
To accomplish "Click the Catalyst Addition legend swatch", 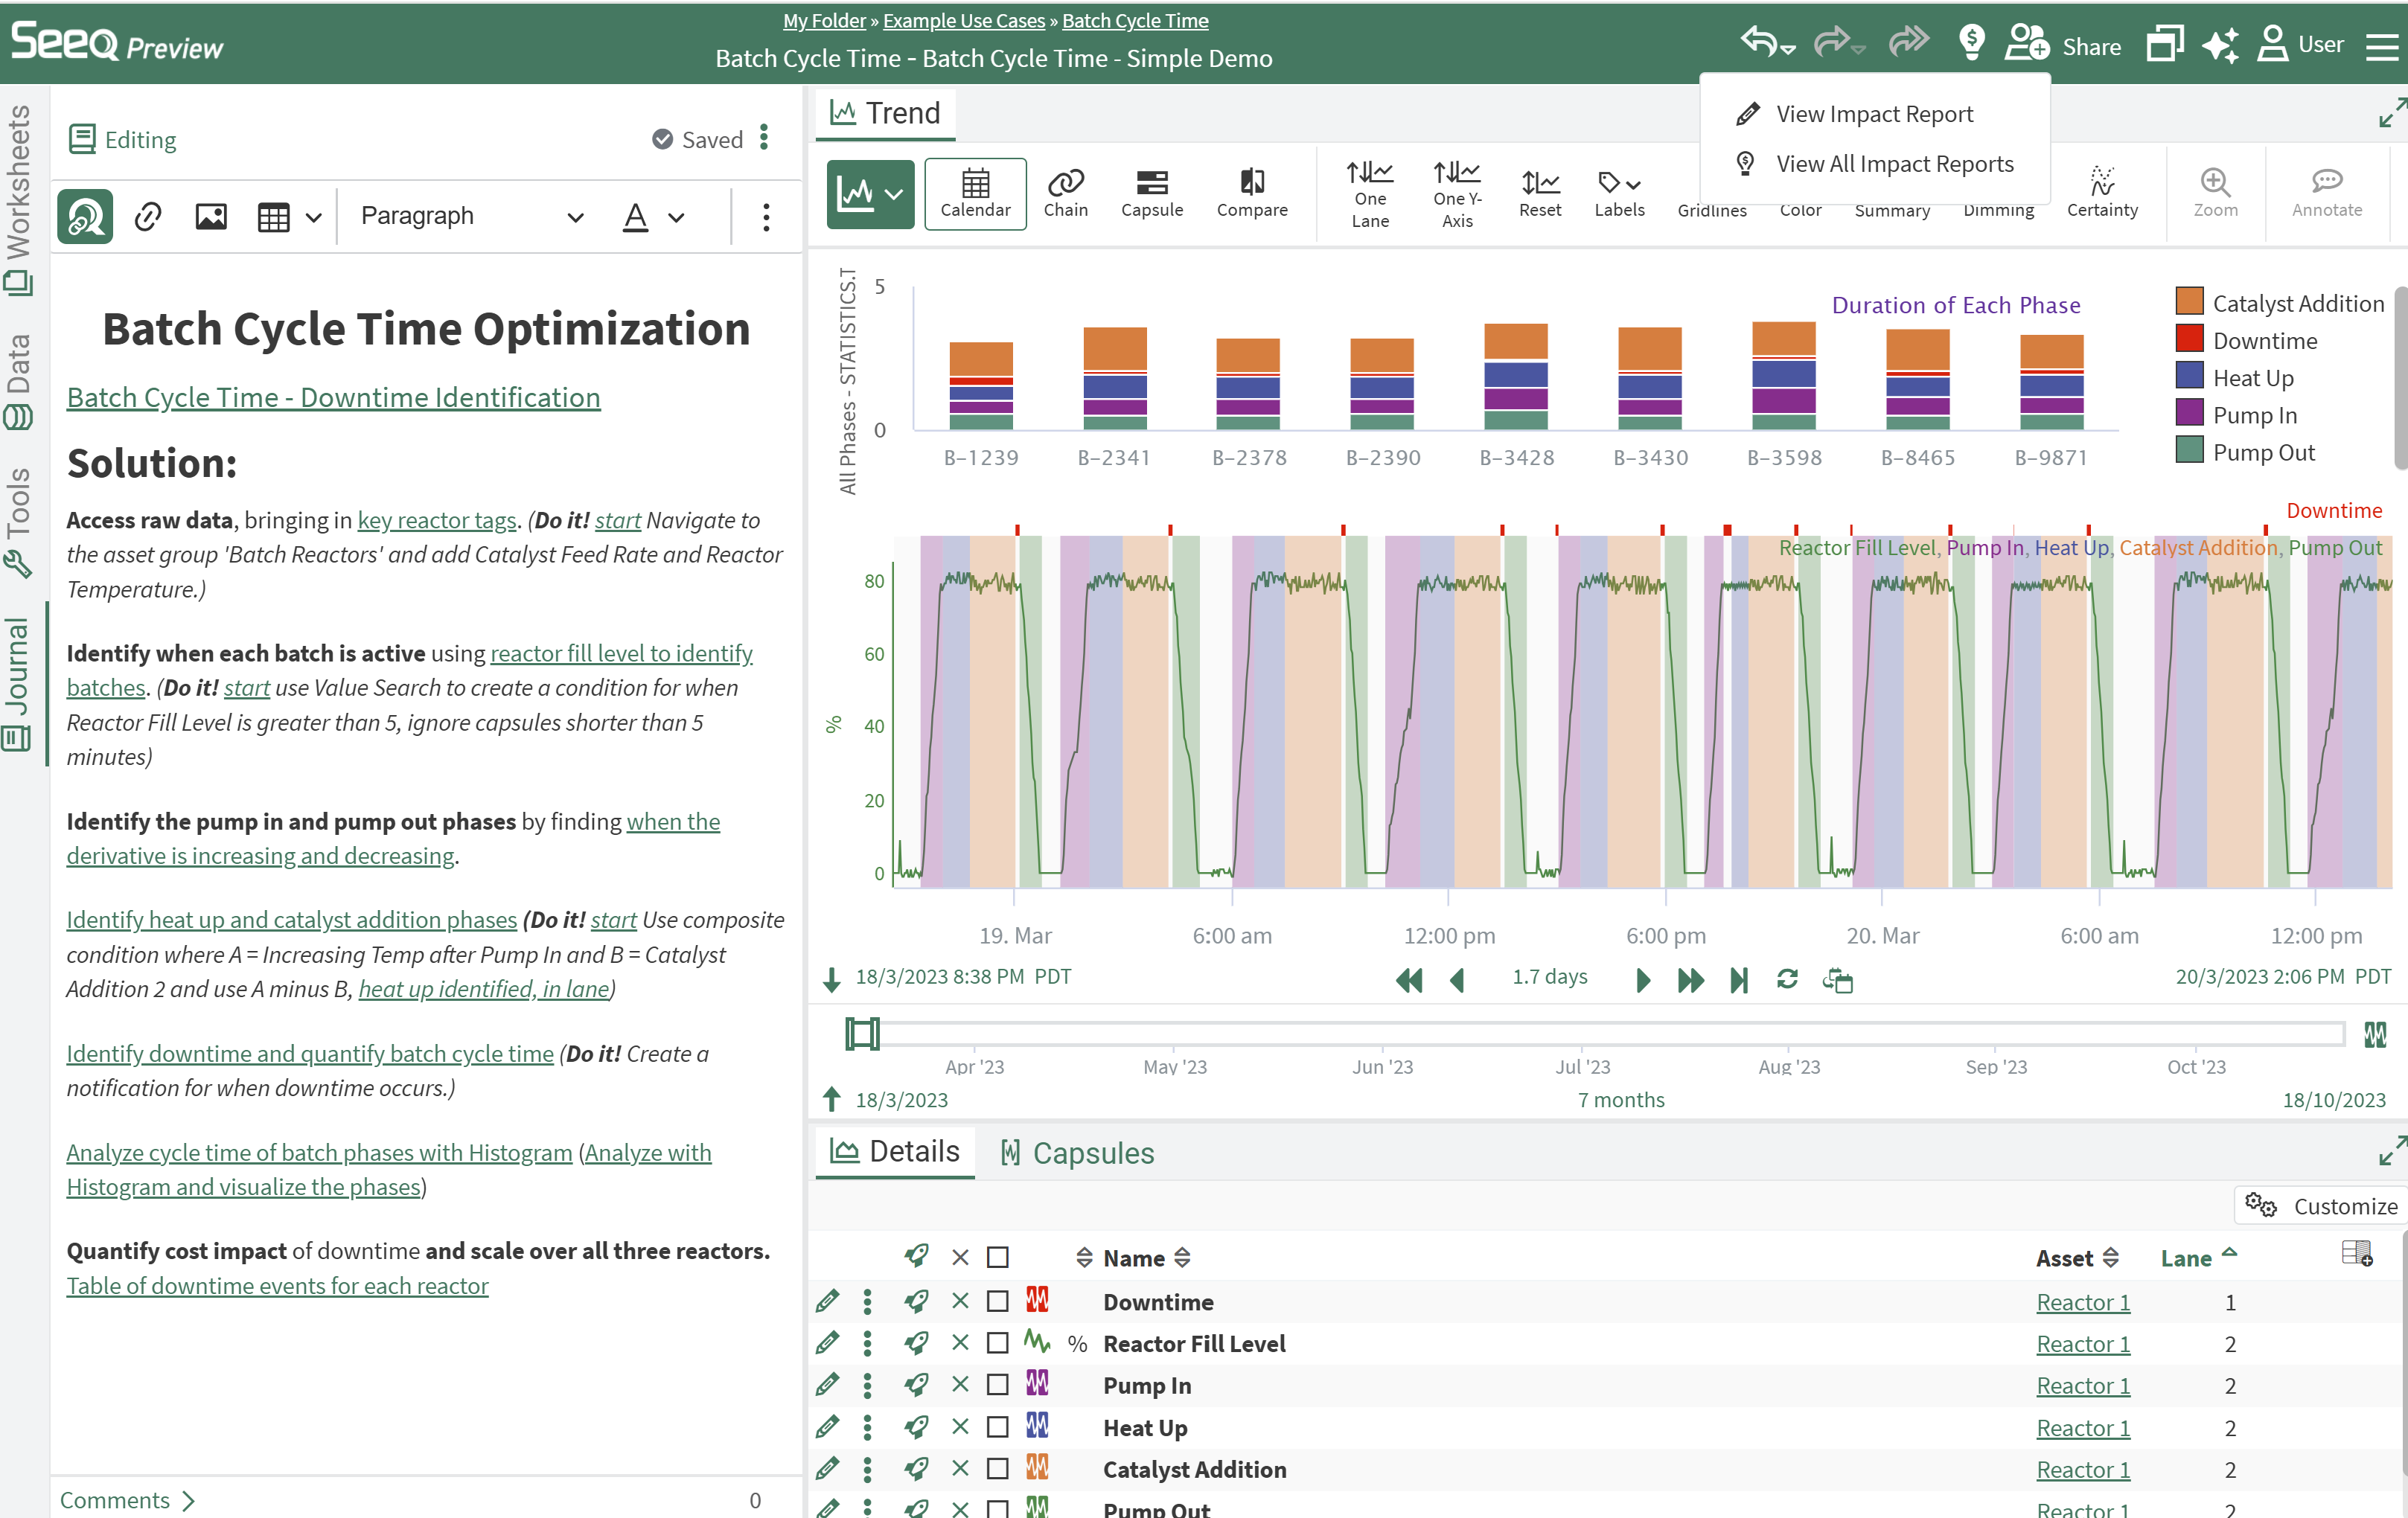I will coord(2189,302).
